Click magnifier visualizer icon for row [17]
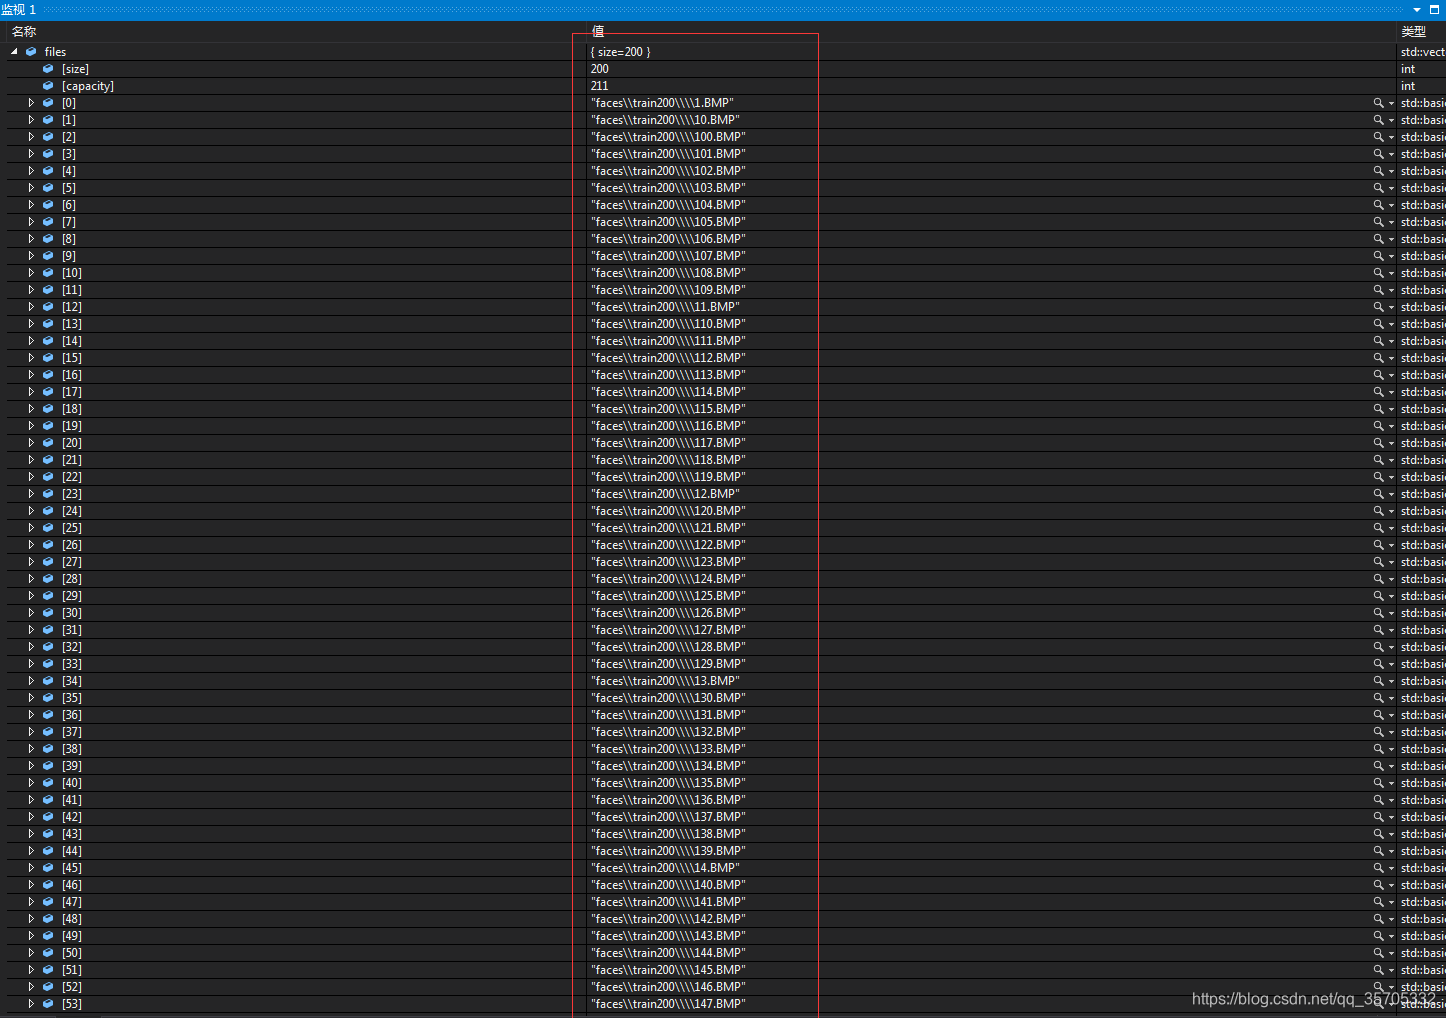Image resolution: width=1446 pixels, height=1018 pixels. click(1379, 392)
